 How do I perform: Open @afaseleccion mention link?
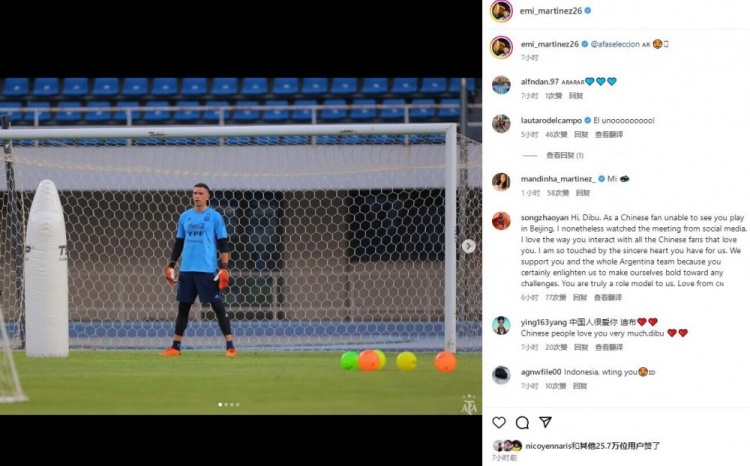(615, 44)
